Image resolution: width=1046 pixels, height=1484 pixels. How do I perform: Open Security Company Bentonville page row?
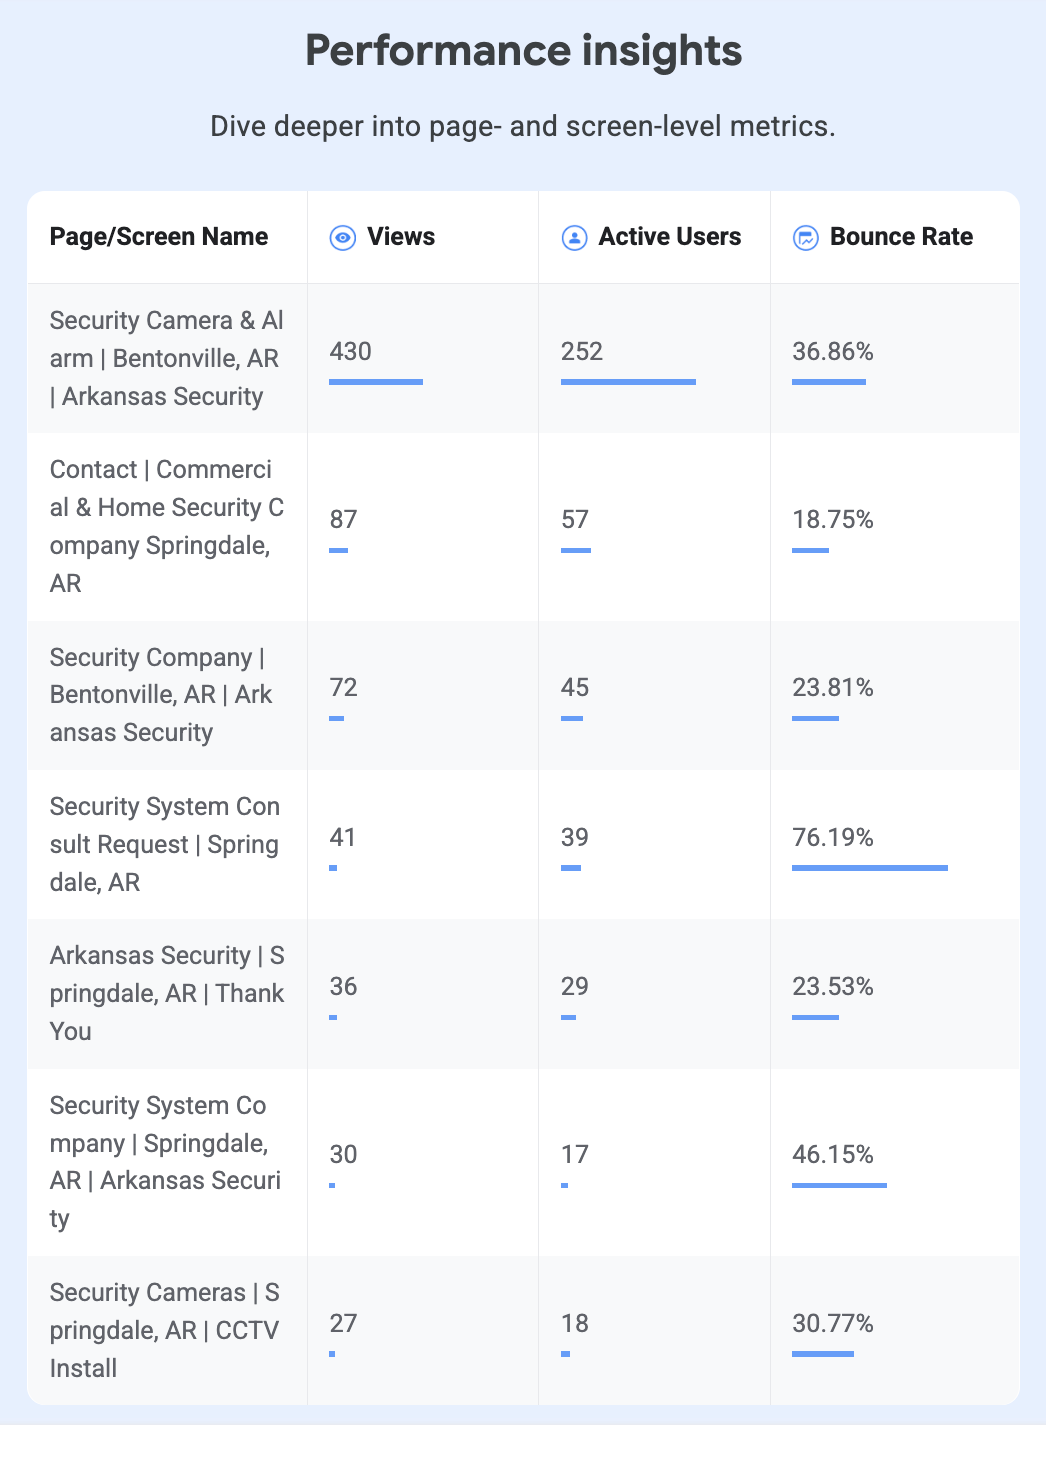pos(523,695)
